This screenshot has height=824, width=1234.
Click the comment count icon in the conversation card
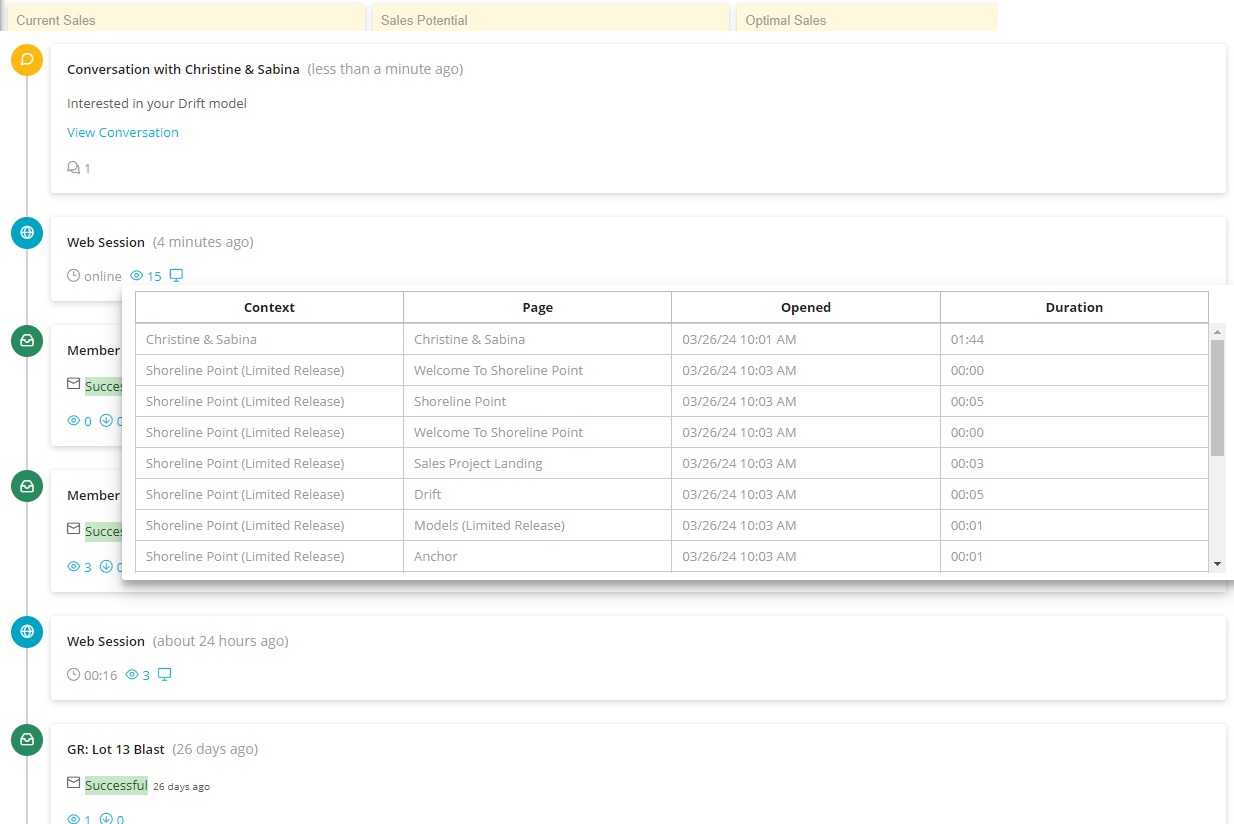tap(73, 168)
